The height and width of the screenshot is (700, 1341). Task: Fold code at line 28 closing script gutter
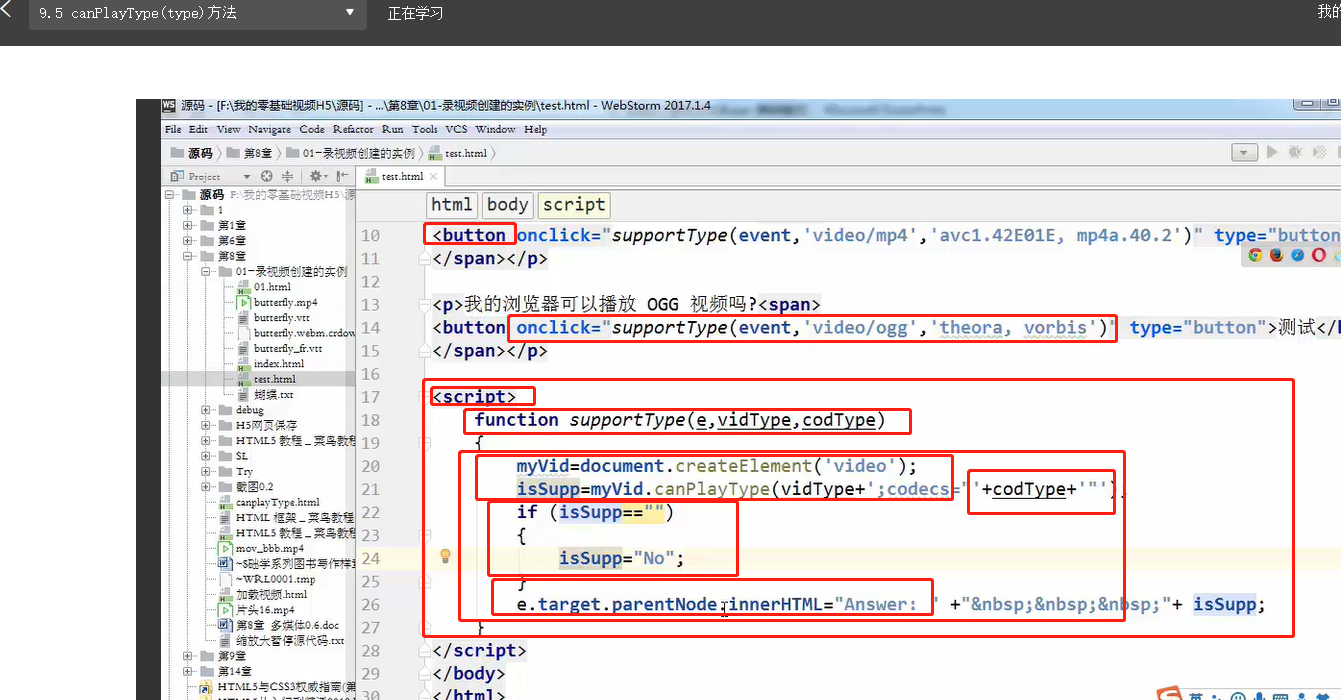pos(426,651)
